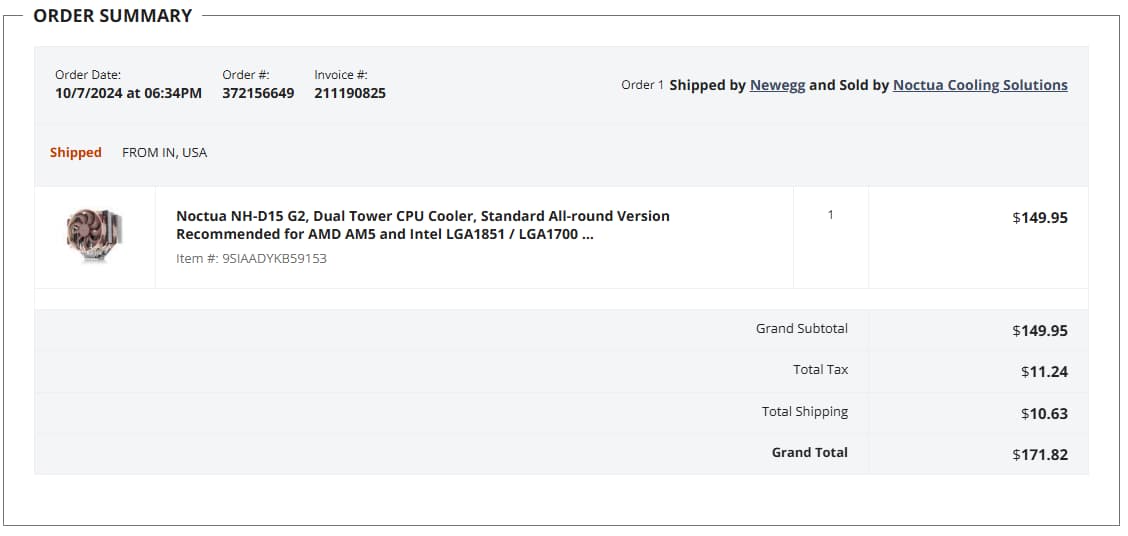Open the Noctua Cooling Solutions seller link

tap(980, 85)
